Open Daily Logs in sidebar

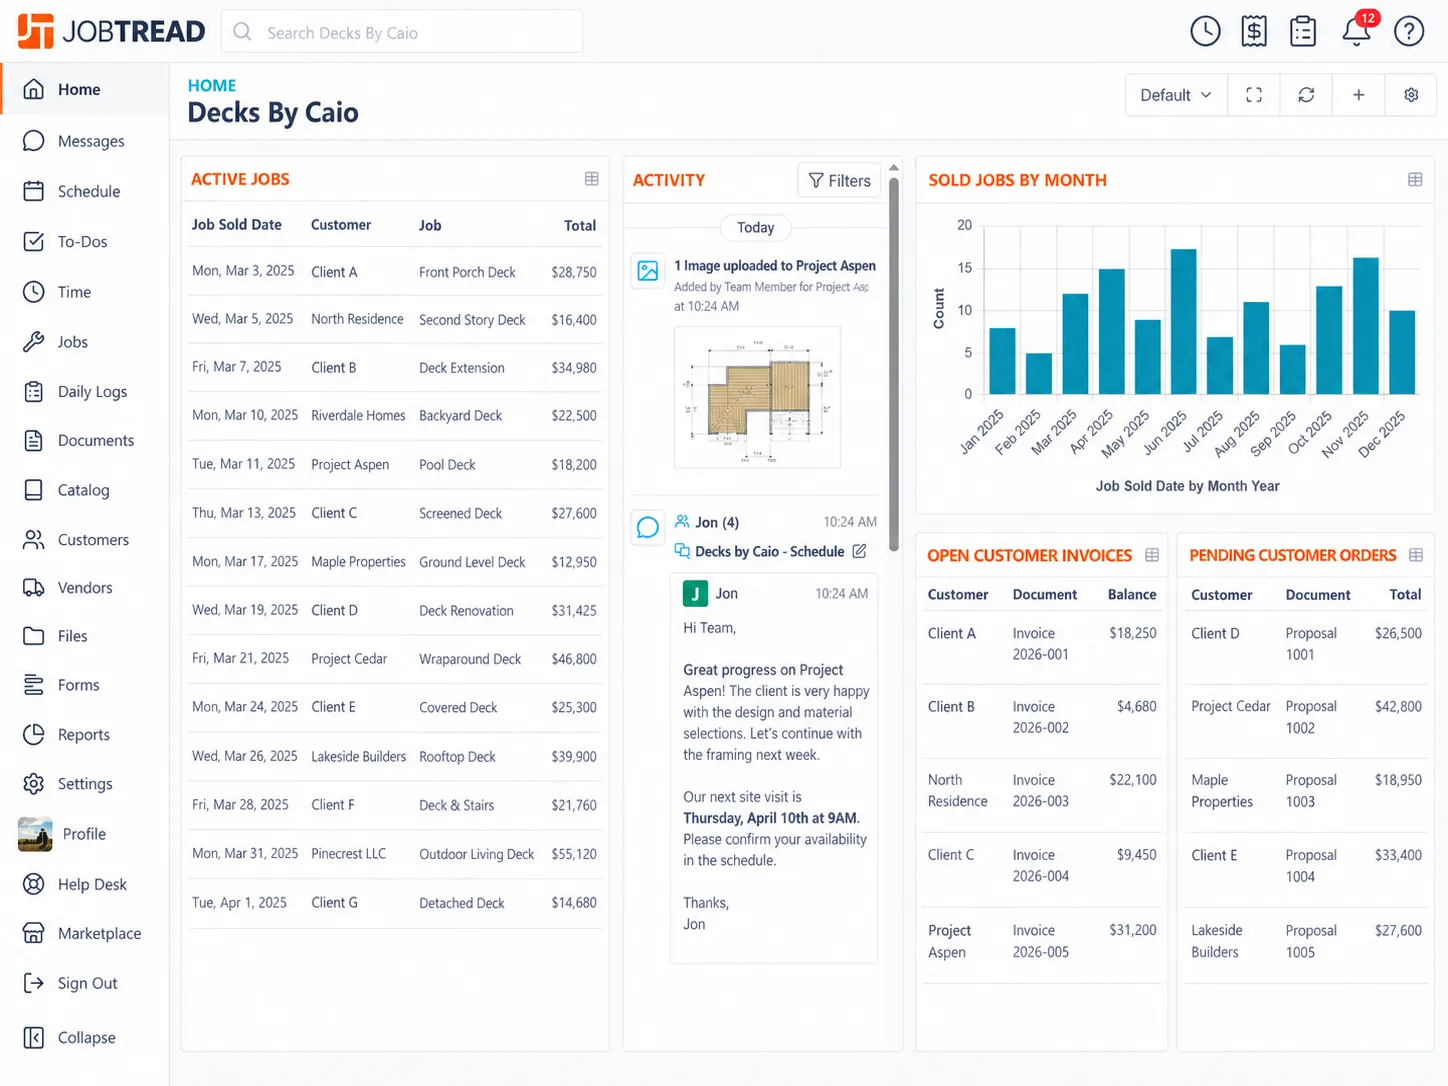coord(85,392)
